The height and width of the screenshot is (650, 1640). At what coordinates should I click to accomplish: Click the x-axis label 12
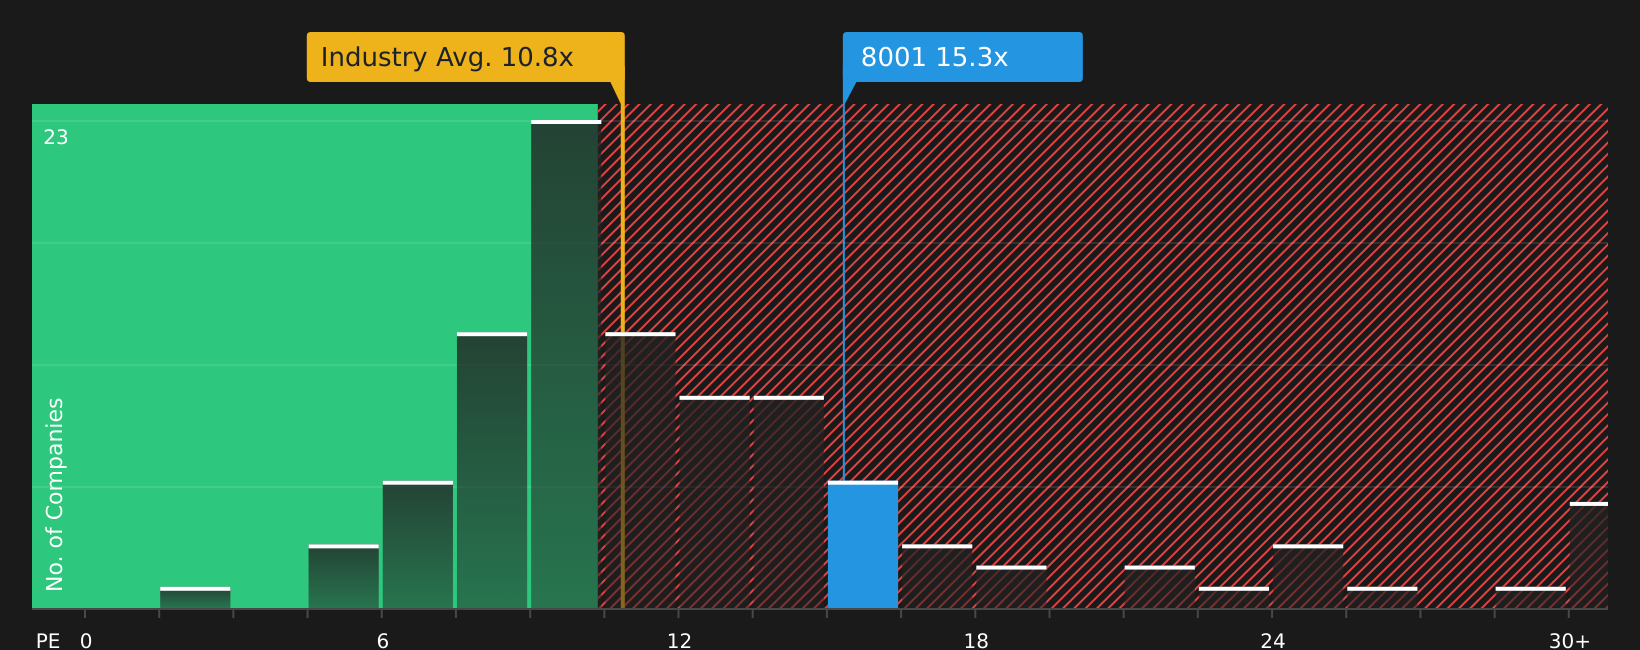pyautogui.click(x=679, y=641)
